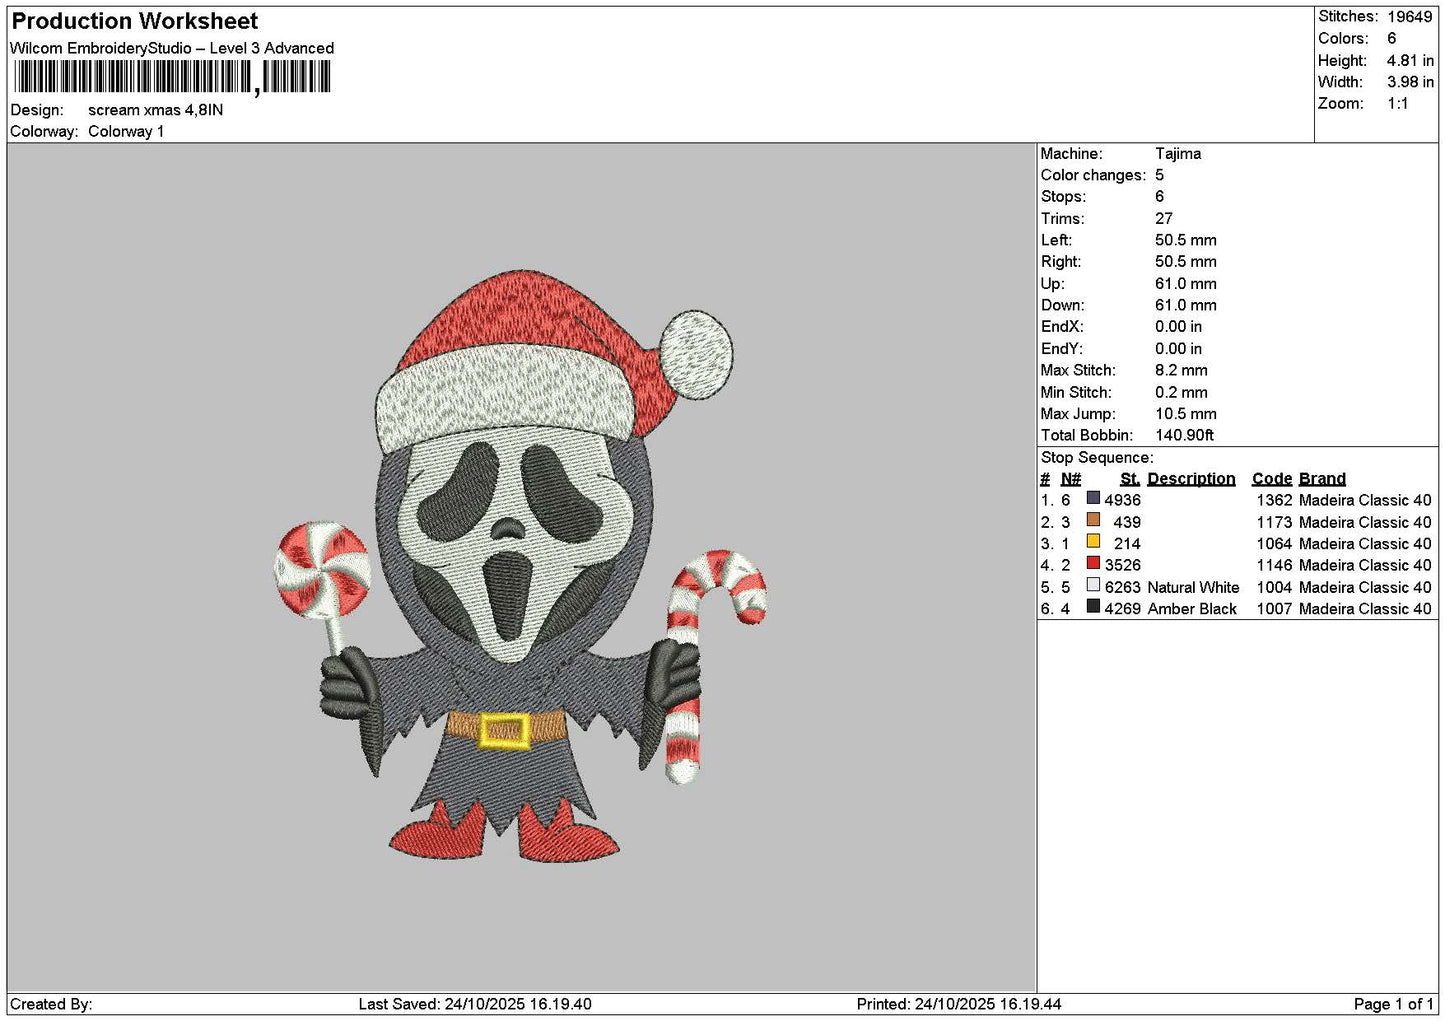Click the Stitches value 19649

tap(1409, 17)
